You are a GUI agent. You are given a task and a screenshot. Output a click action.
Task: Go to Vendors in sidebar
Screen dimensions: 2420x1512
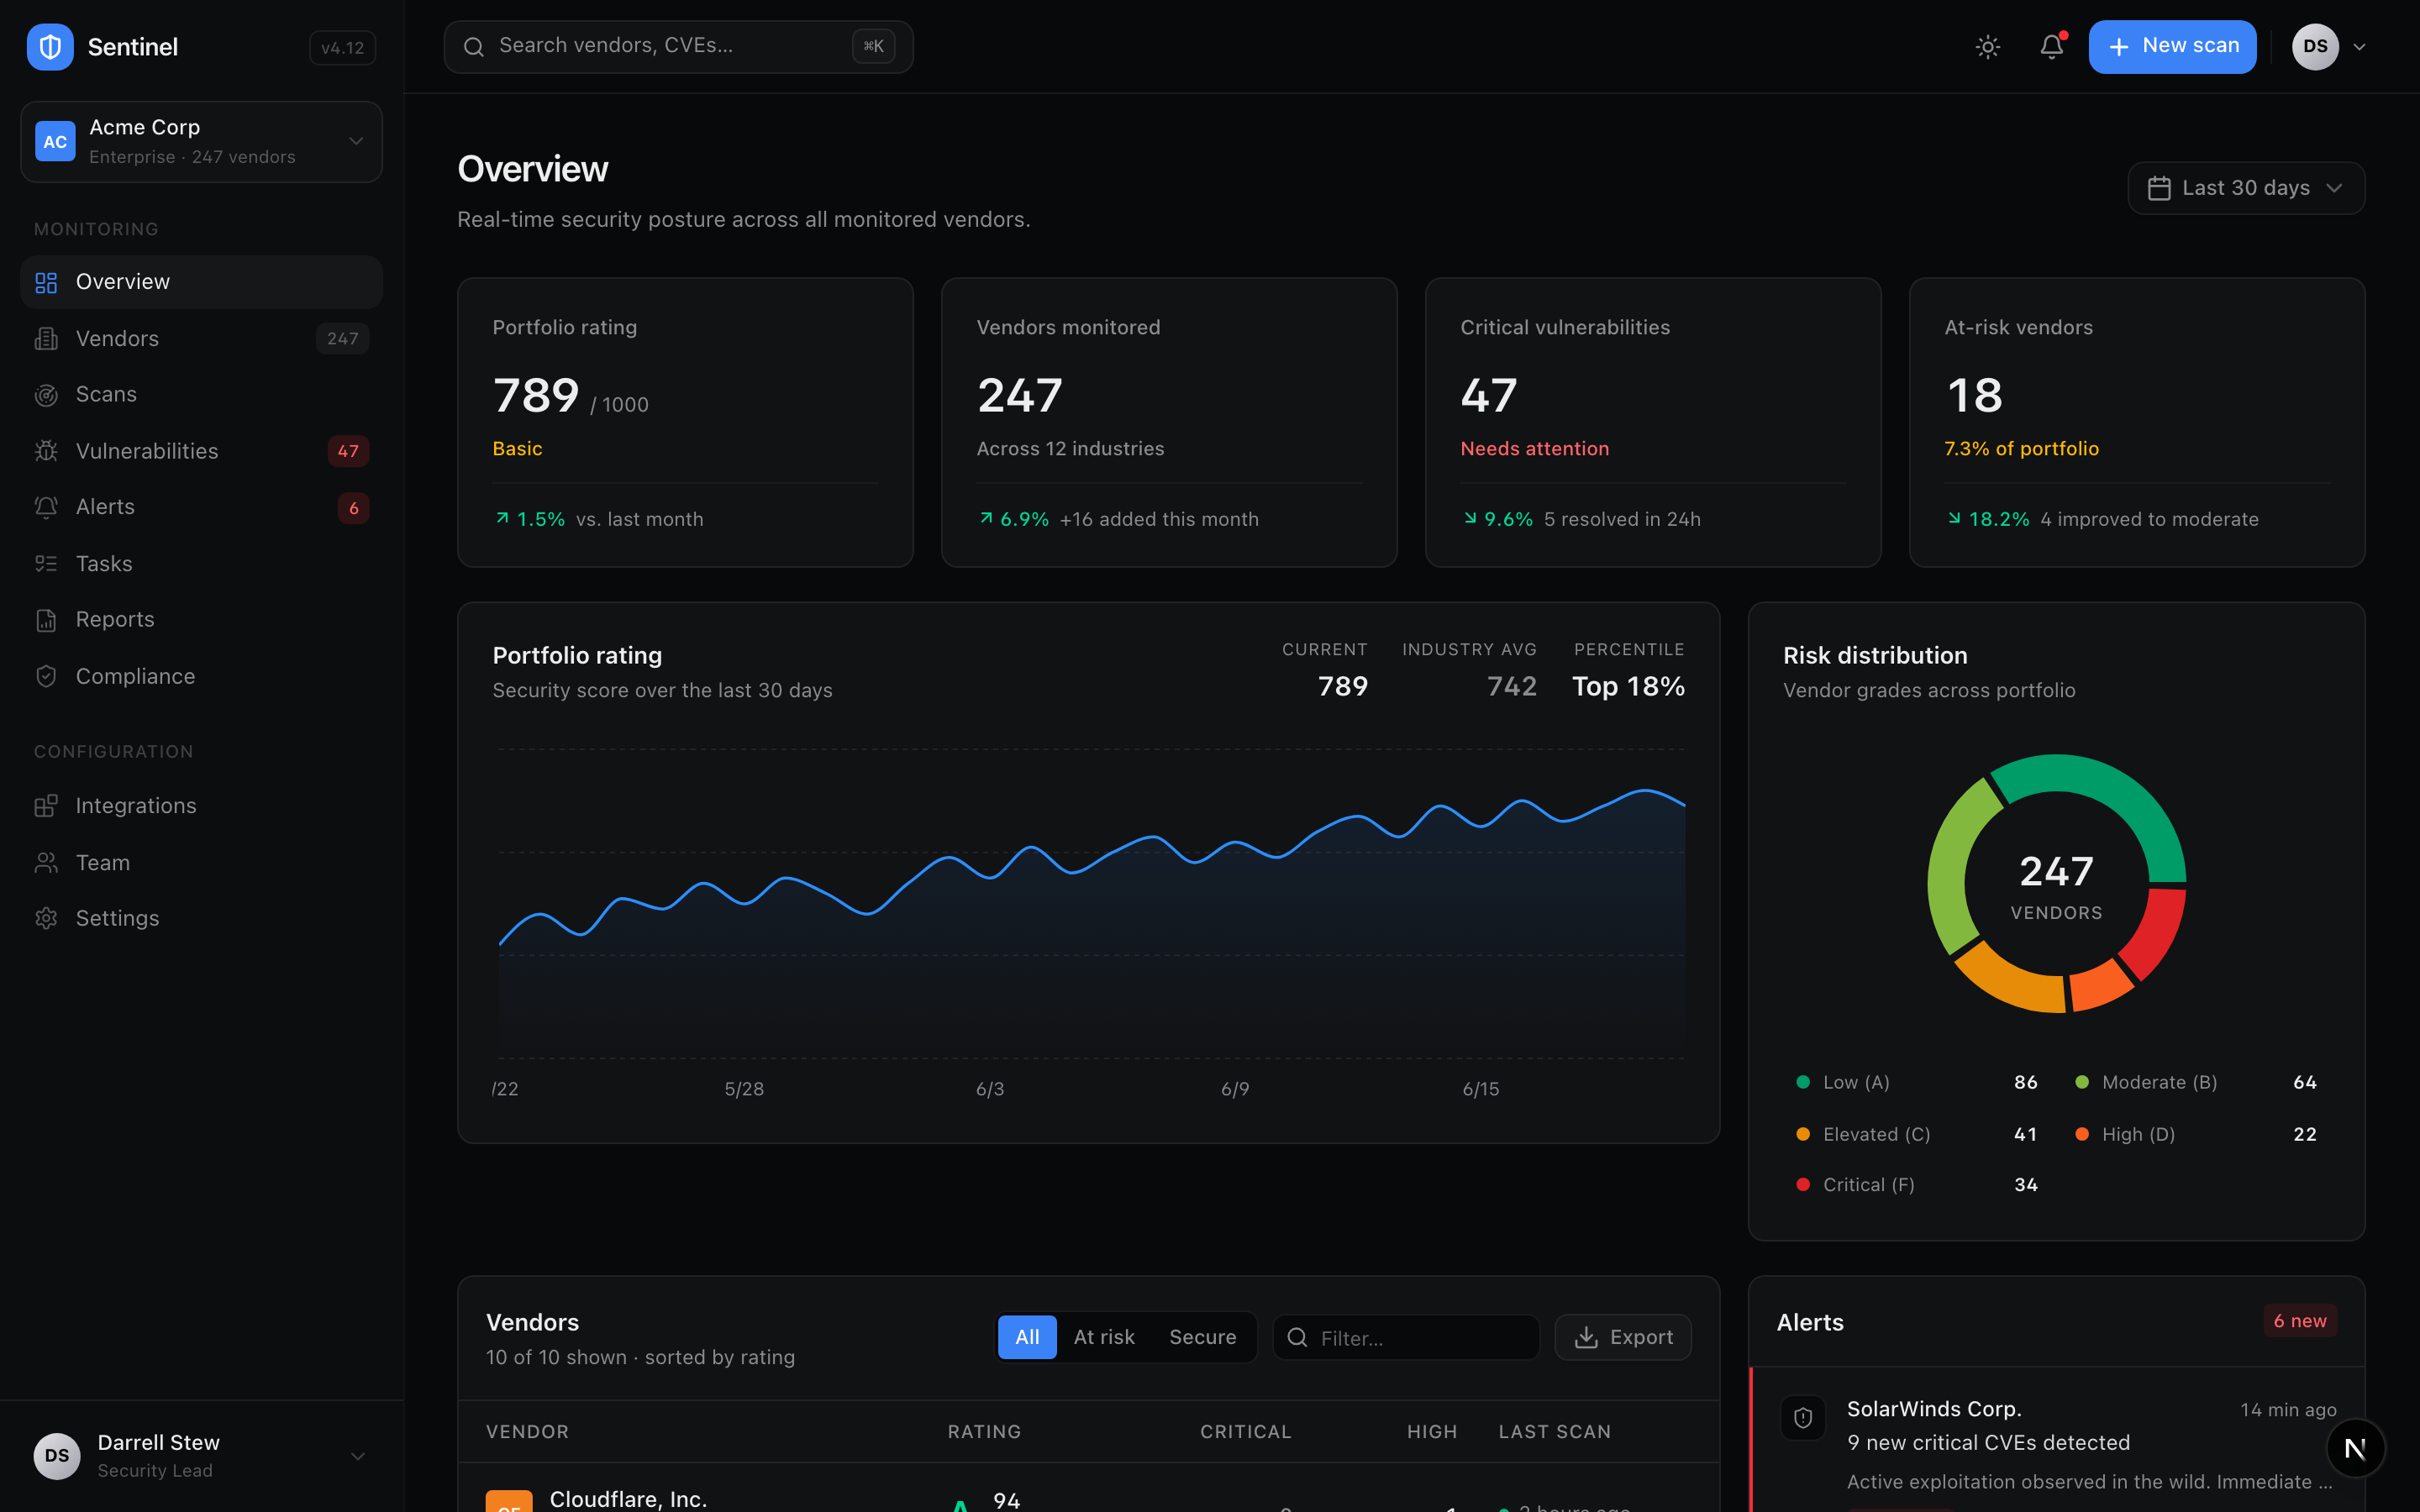(x=201, y=339)
